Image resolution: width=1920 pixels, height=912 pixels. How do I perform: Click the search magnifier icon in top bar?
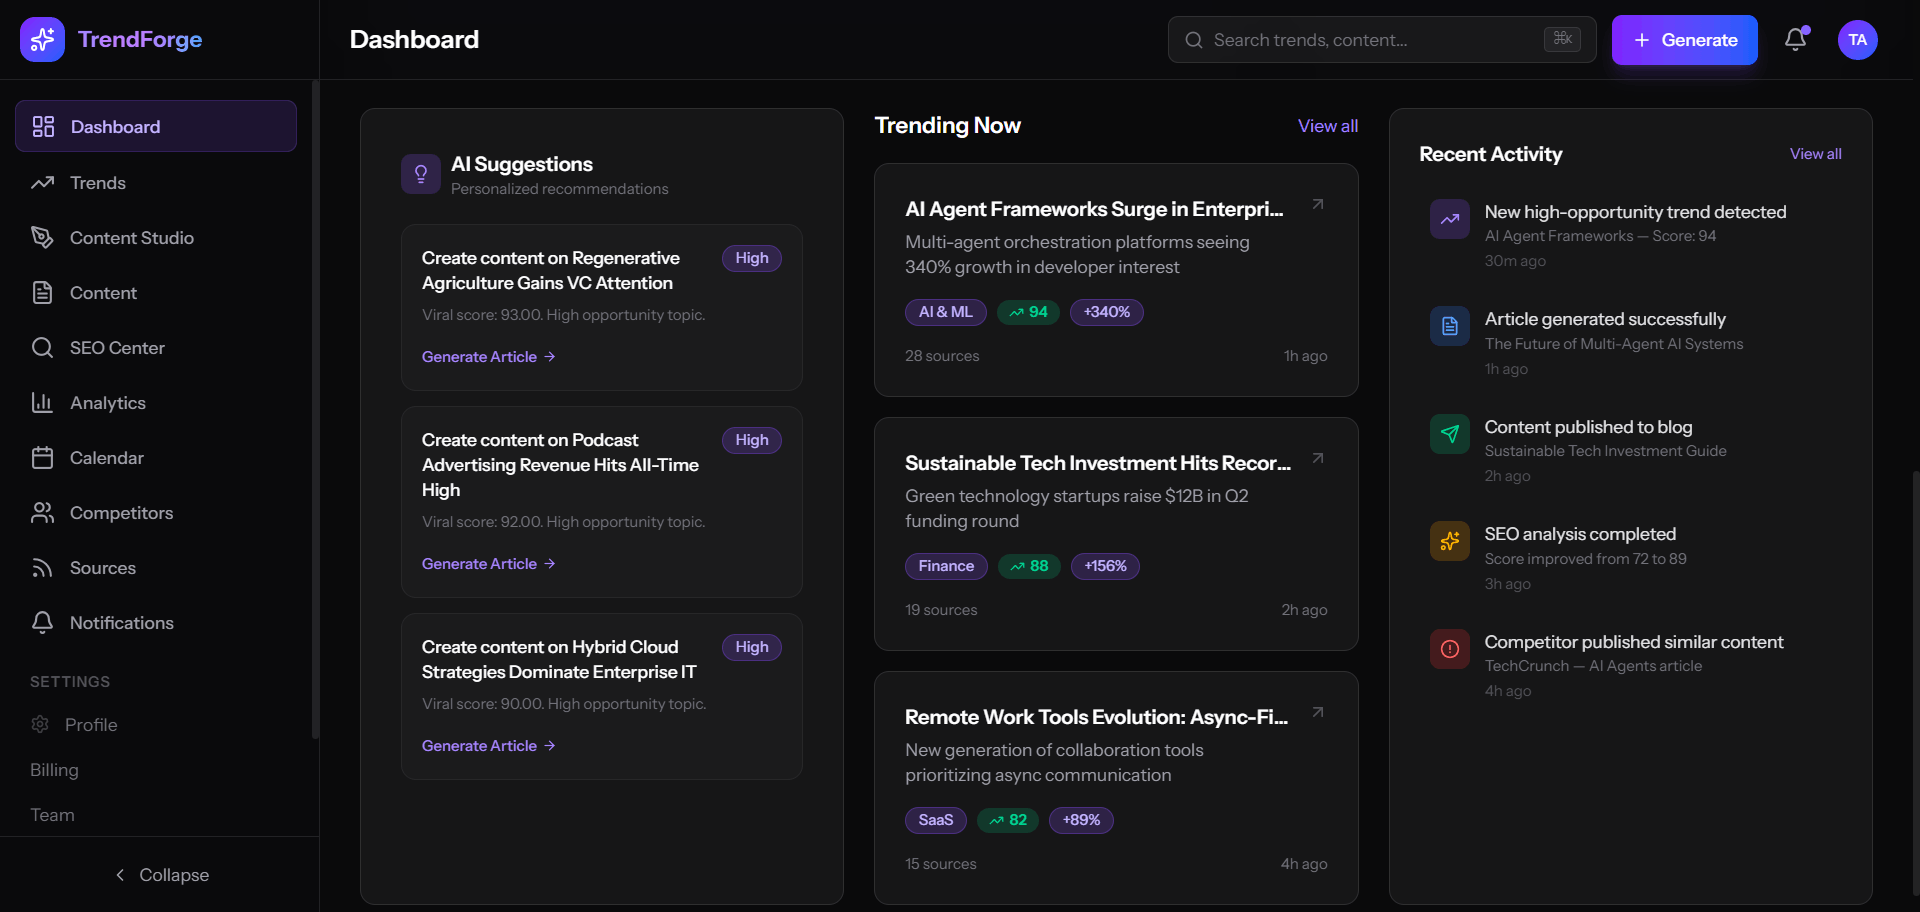(x=1193, y=40)
